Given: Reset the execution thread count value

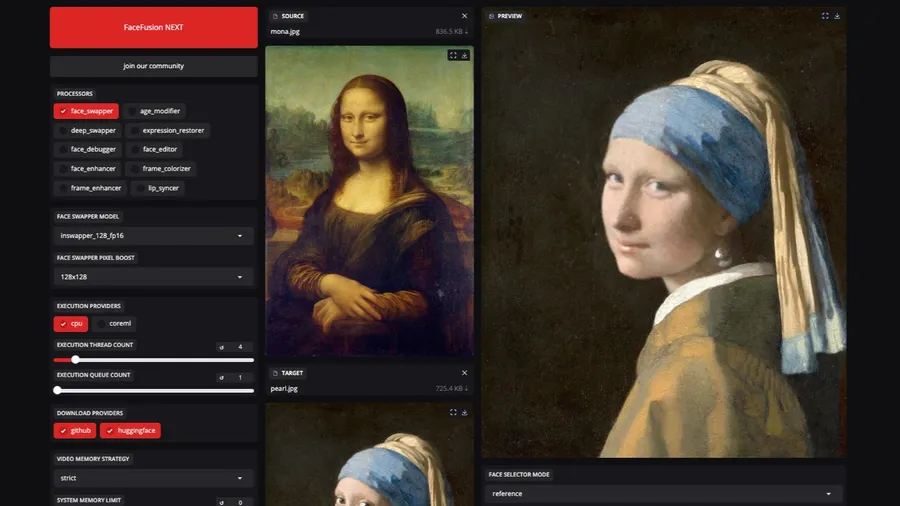Looking at the screenshot, I should pyautogui.click(x=221, y=347).
